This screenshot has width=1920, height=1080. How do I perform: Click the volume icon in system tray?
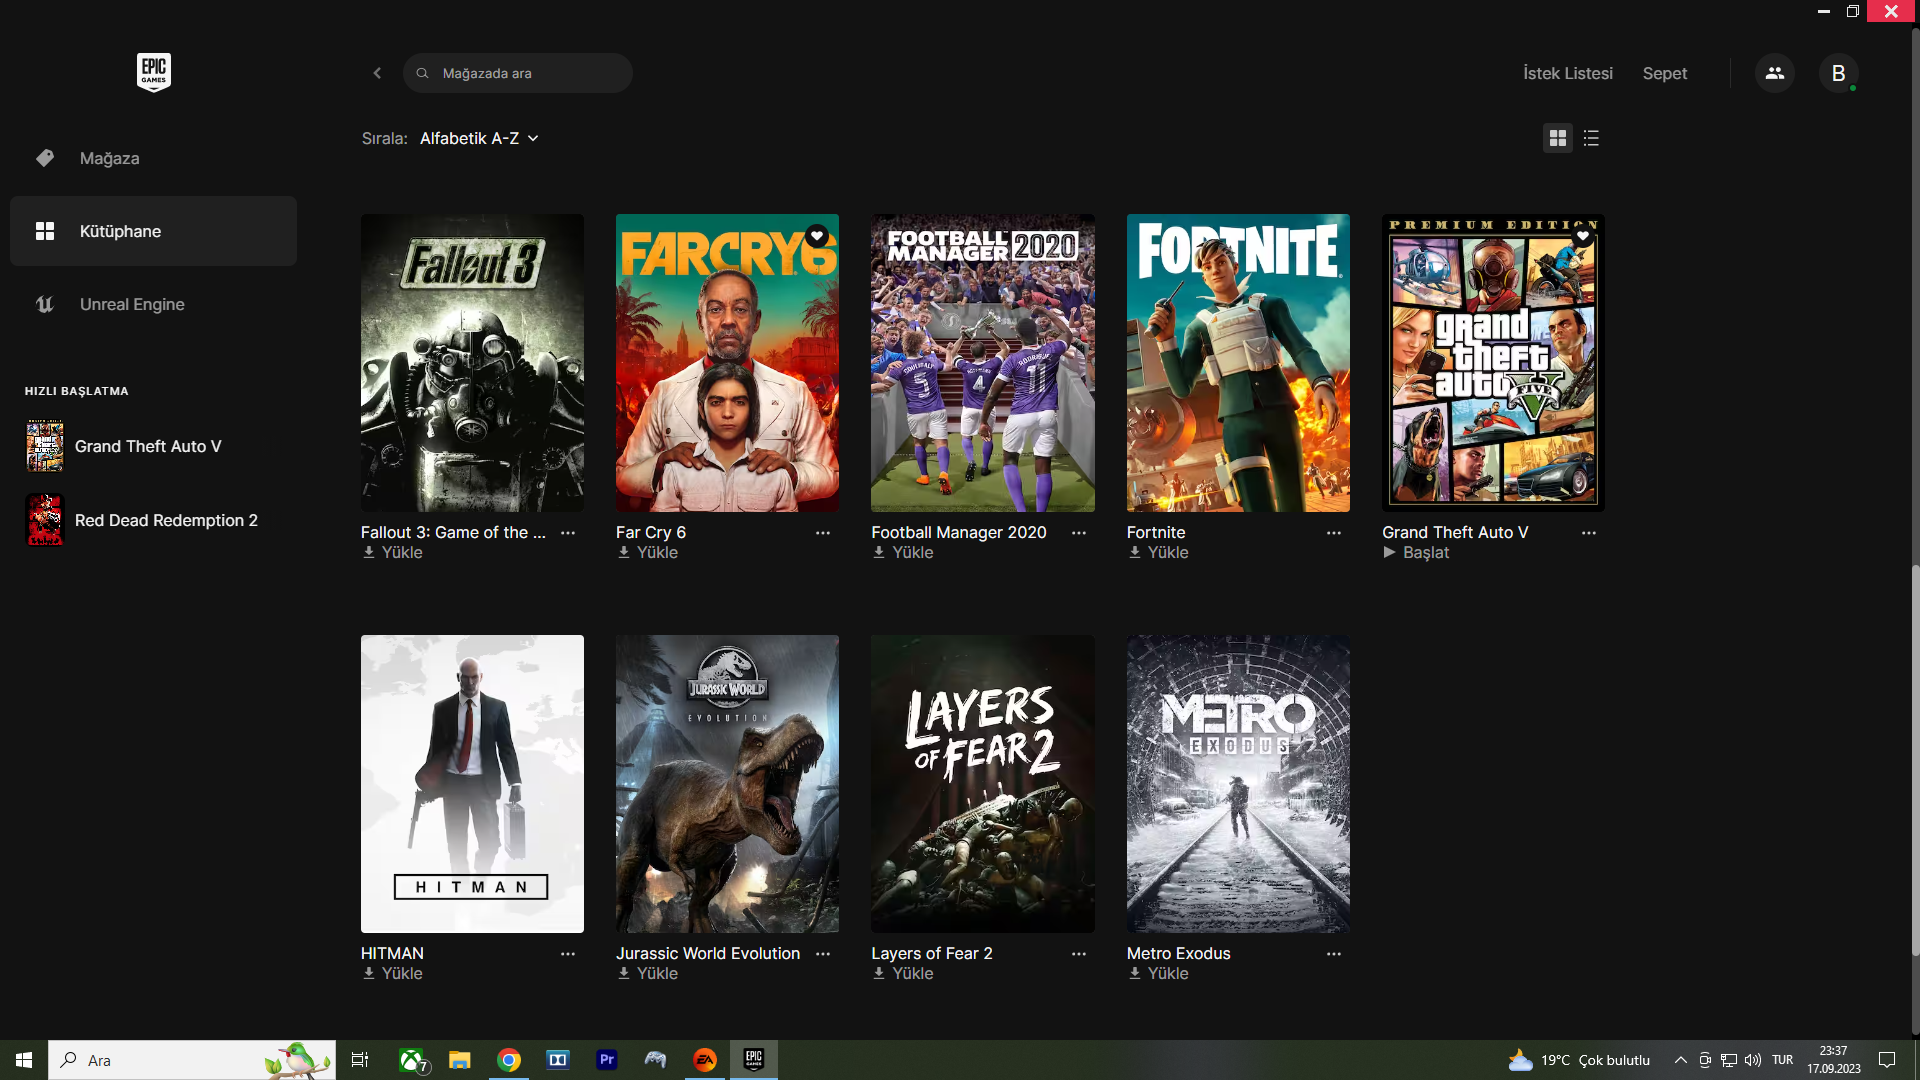[1752, 1060]
